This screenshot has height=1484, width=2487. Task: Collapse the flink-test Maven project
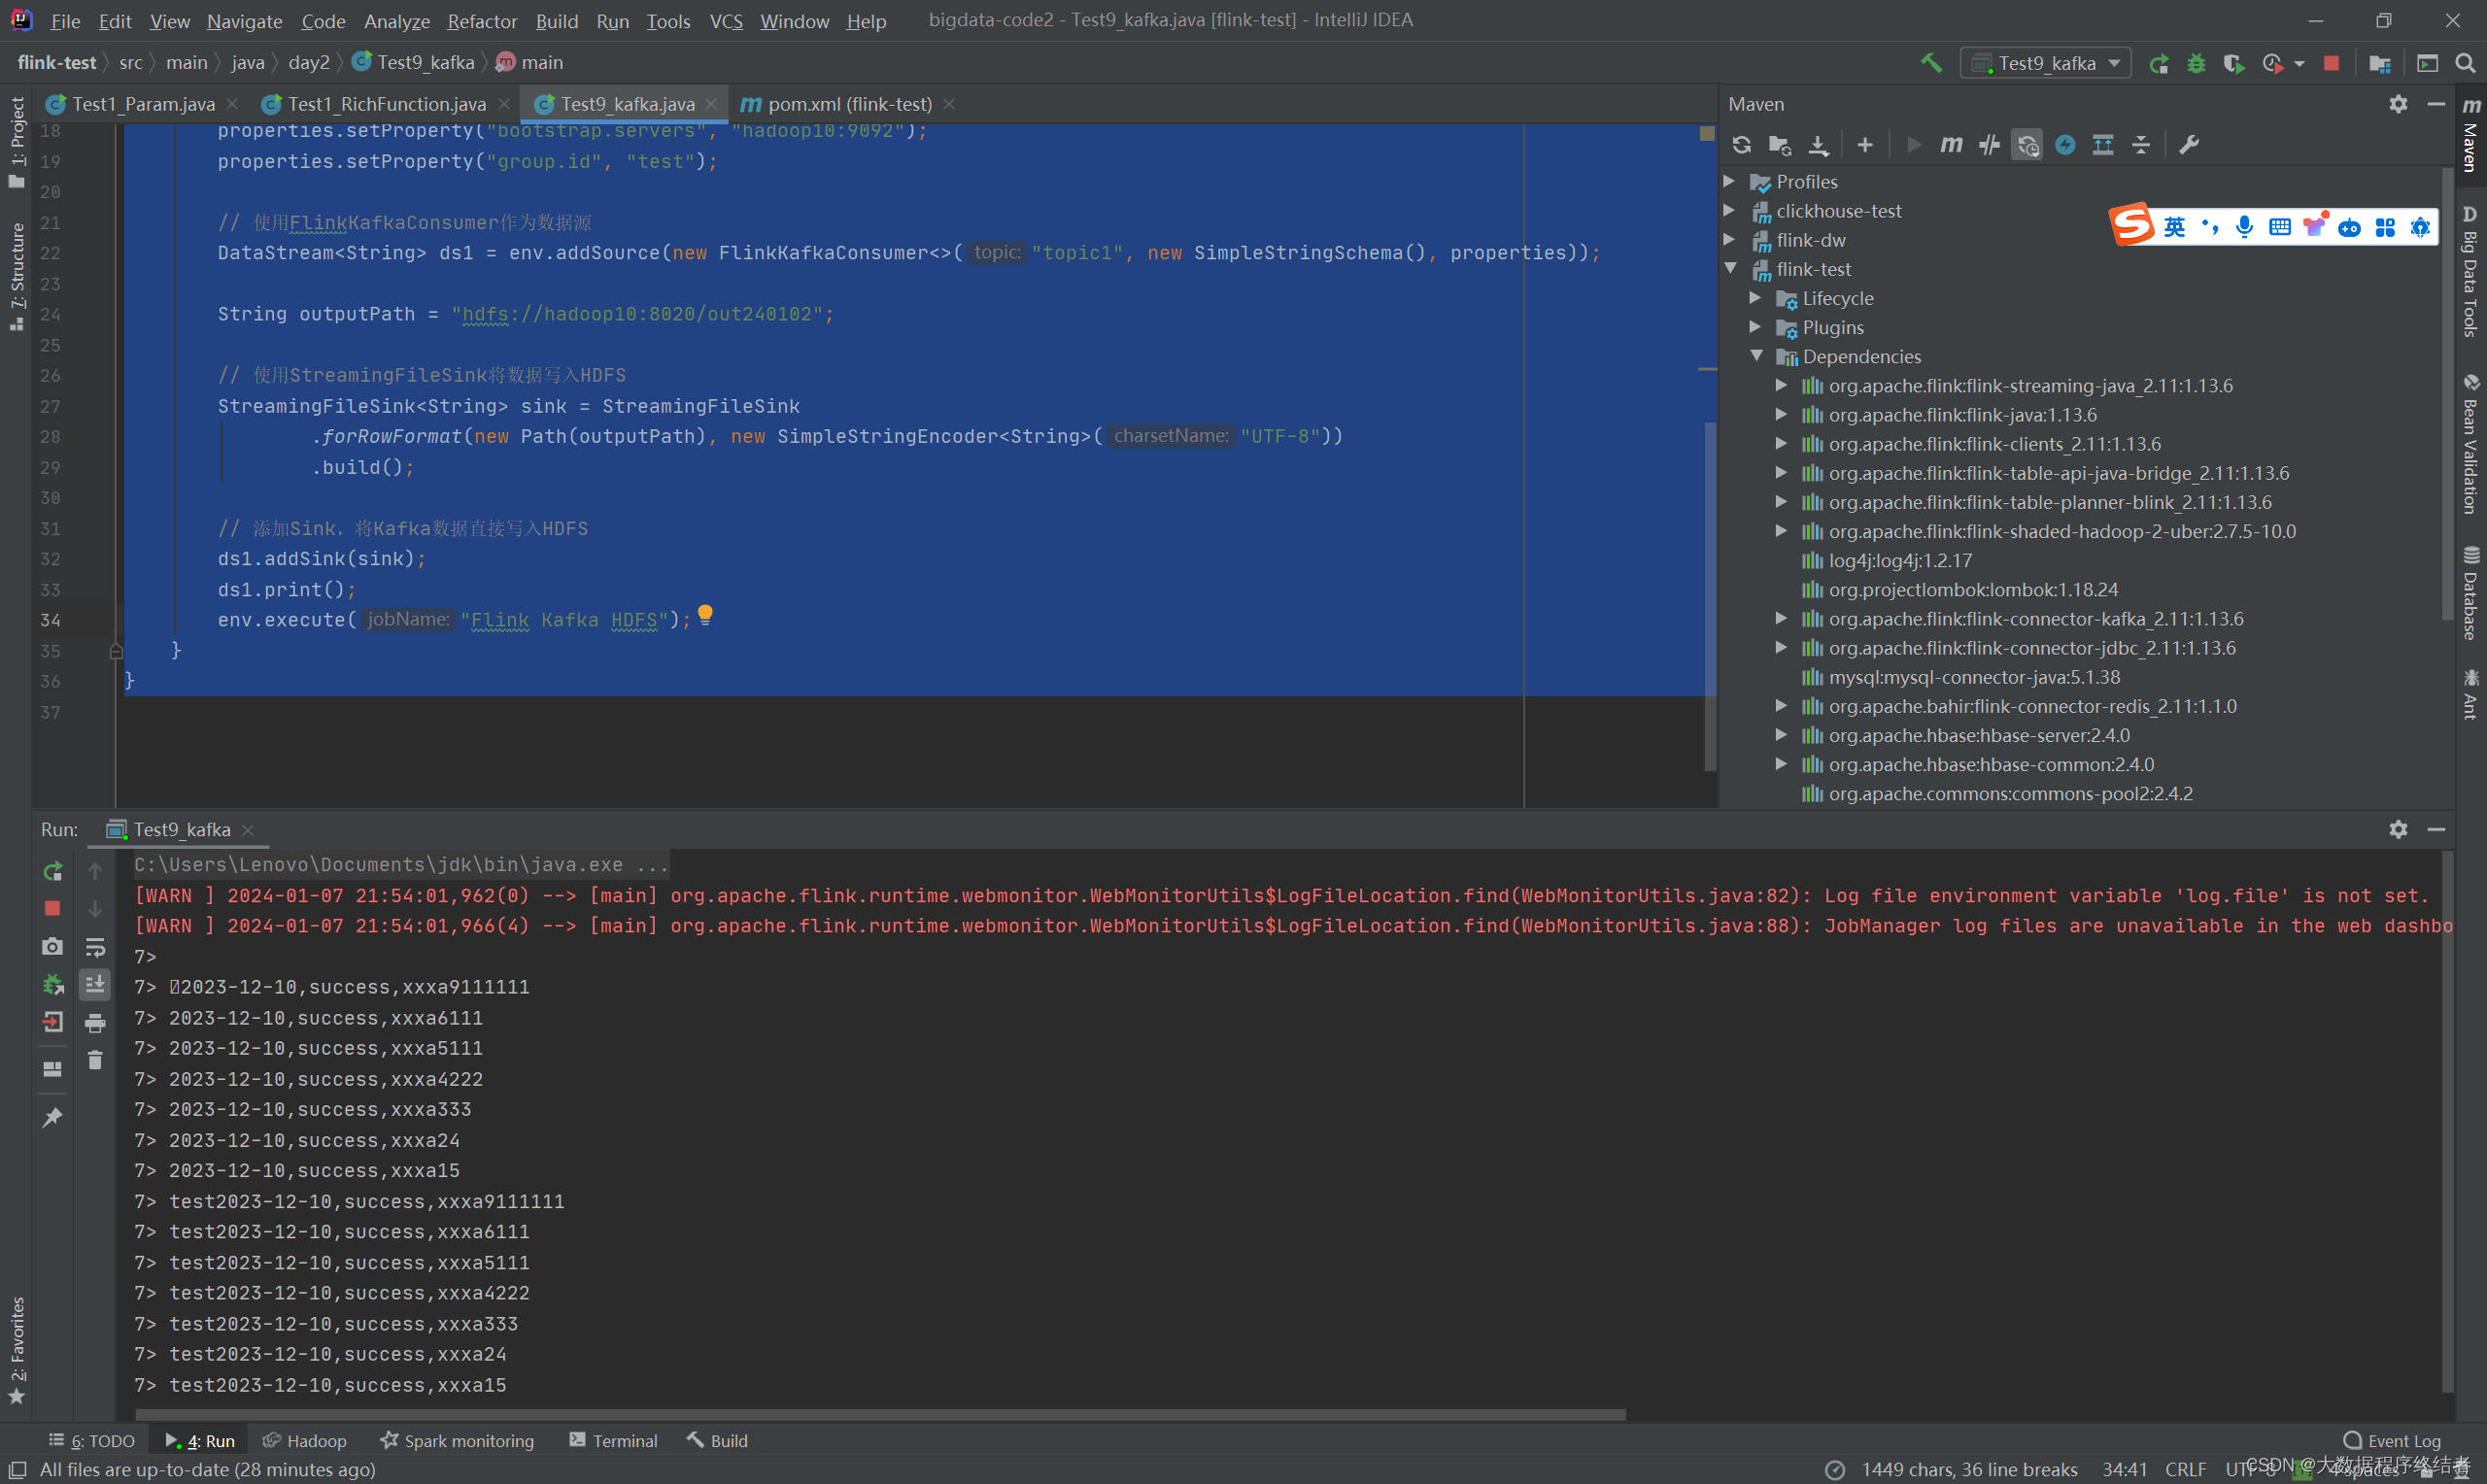click(1730, 268)
